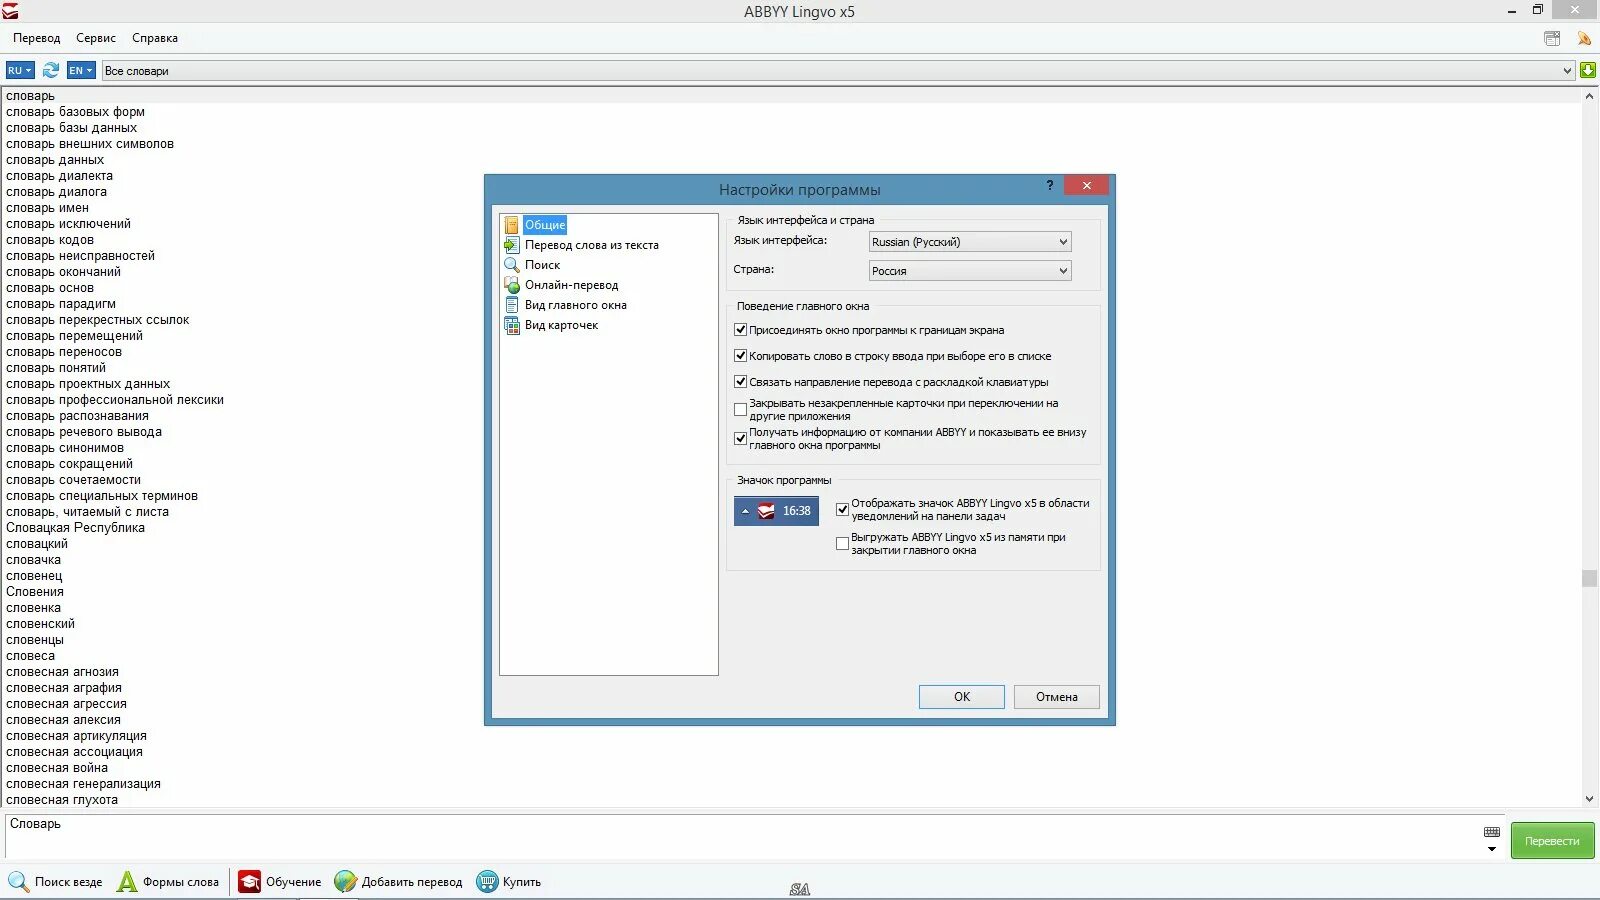Toggle 'Связать направление перевода с раскладкой клавиатуры'
Viewport: 1600px width, 900px height.
(741, 382)
